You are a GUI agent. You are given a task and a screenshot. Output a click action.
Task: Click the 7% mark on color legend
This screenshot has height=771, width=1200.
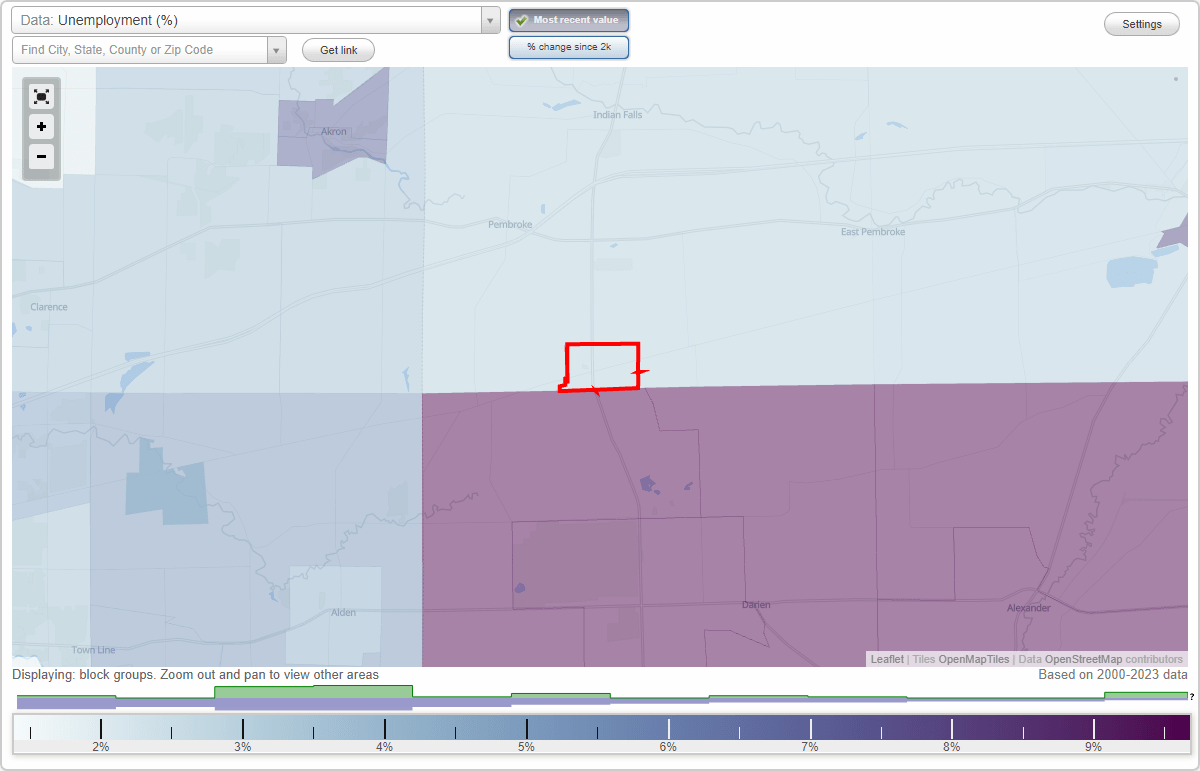tap(809, 747)
